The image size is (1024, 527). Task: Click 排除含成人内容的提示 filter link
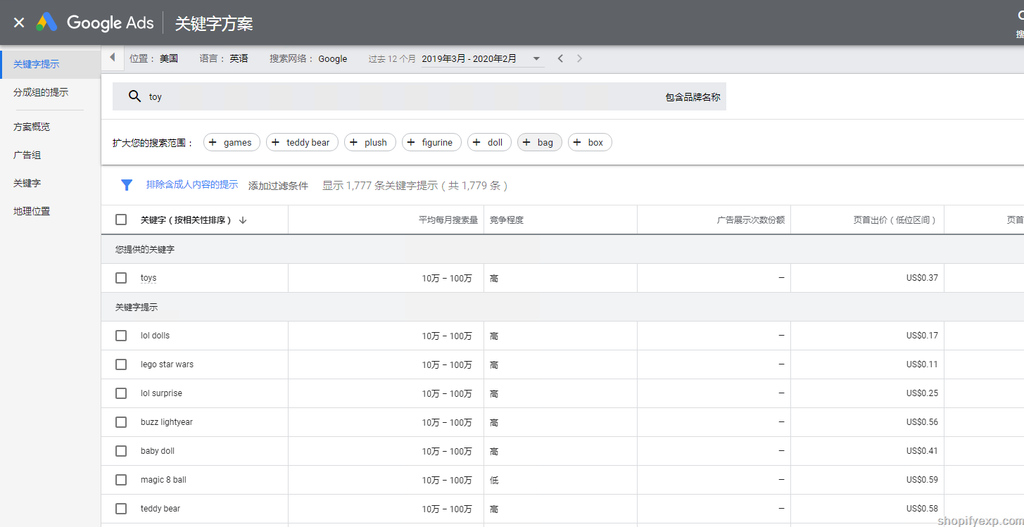click(x=192, y=185)
